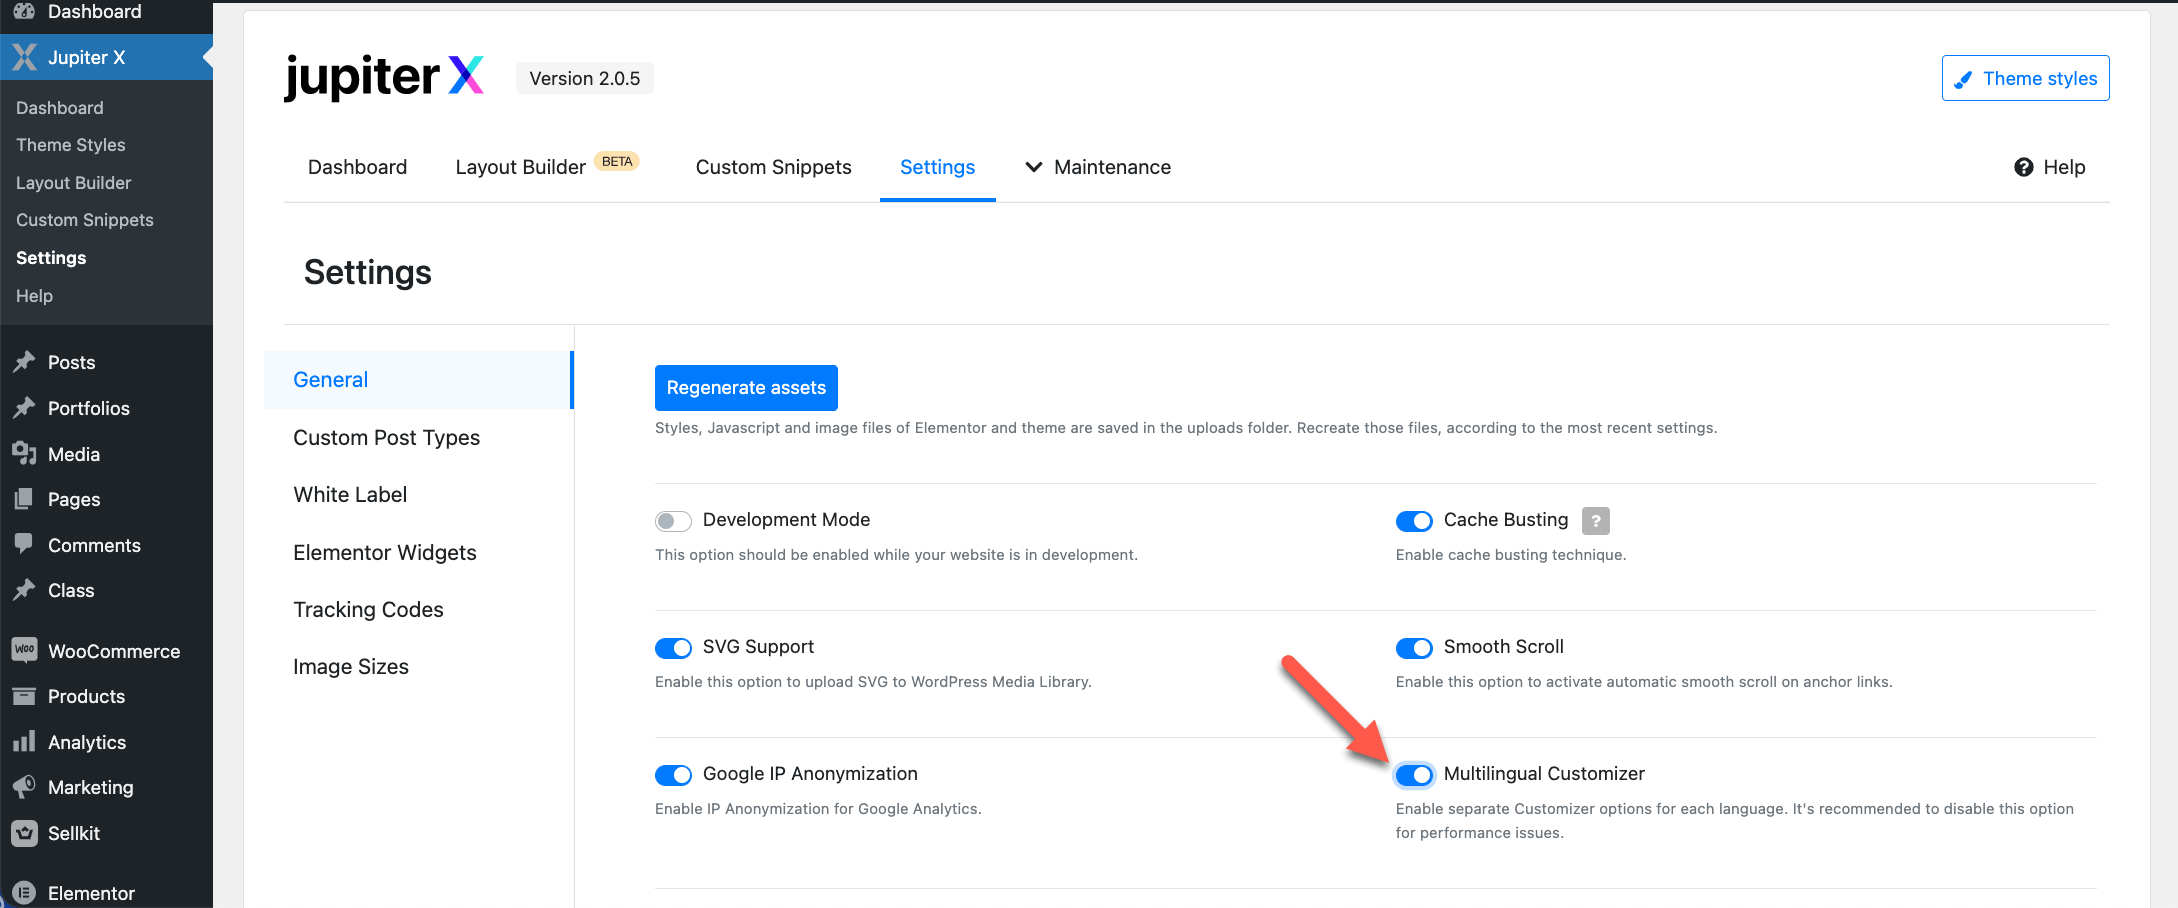Click the Cache Busting question mark icon
The image size is (2178, 908).
[x=1596, y=520]
